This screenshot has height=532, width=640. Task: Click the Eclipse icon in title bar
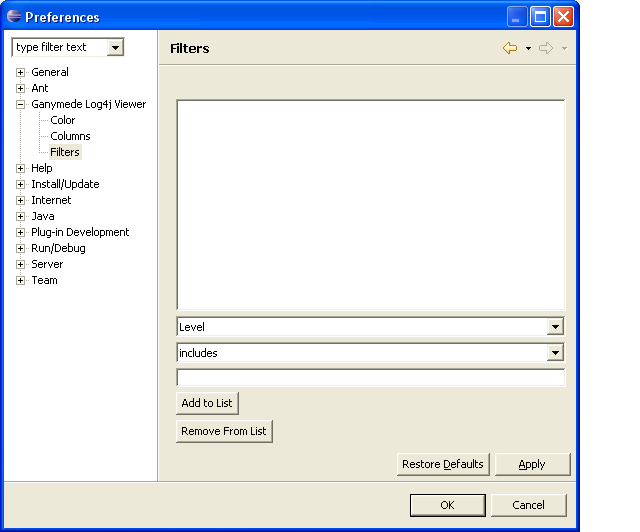pyautogui.click(x=14, y=16)
